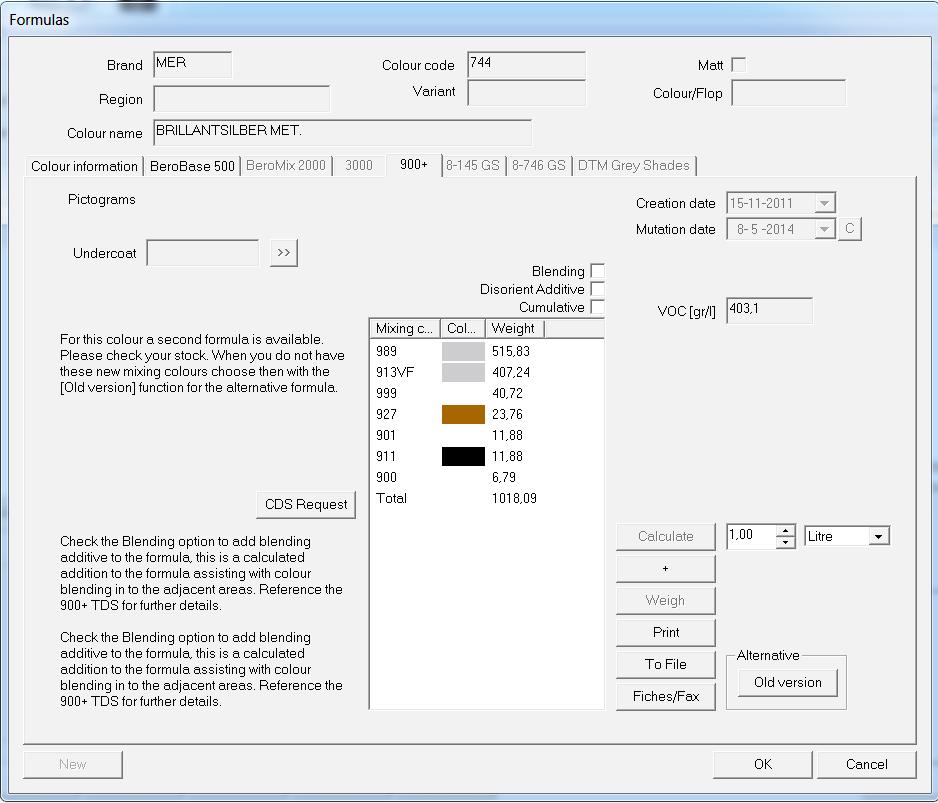Image resolution: width=938 pixels, height=803 pixels.
Task: Select mixing colour row 911
Action: coord(486,456)
